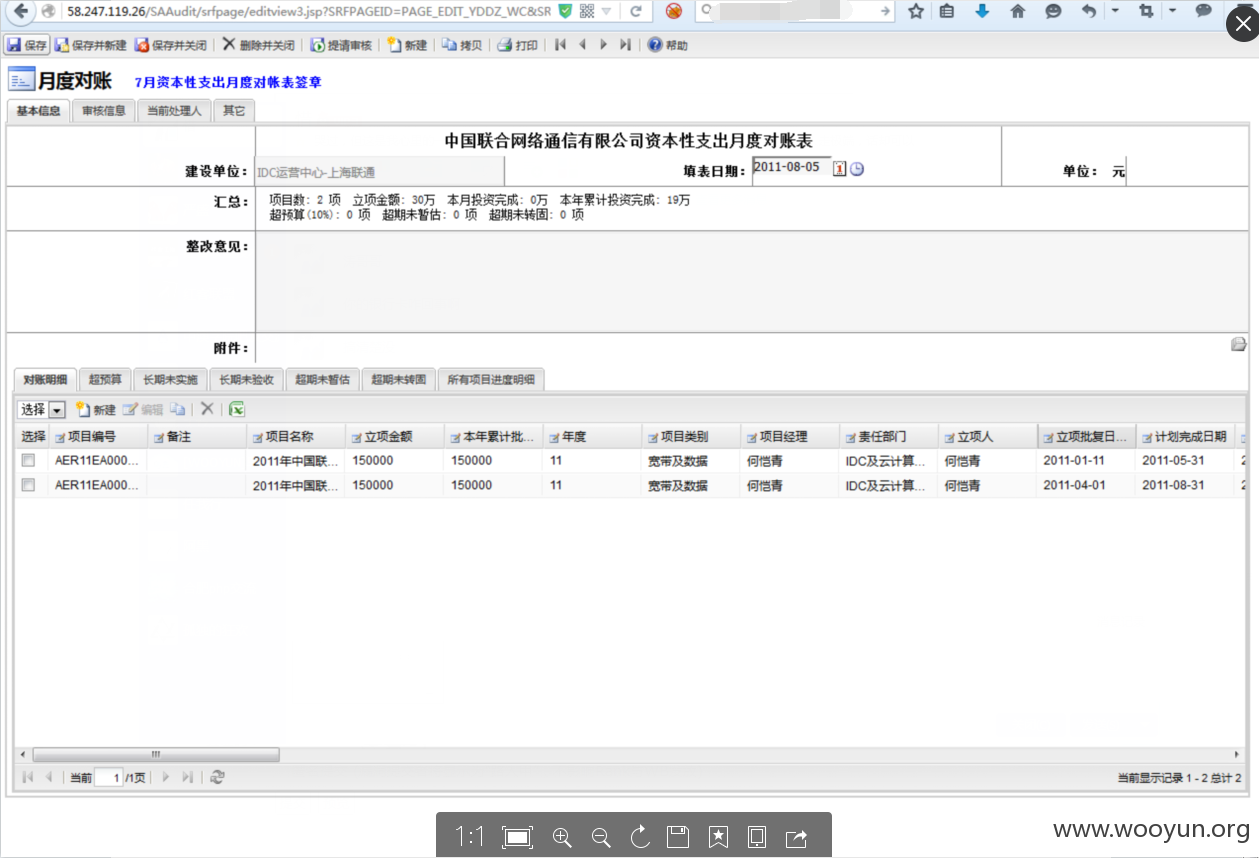
Task: Sort by the 计划完成日期 column header
Action: tap(1186, 437)
